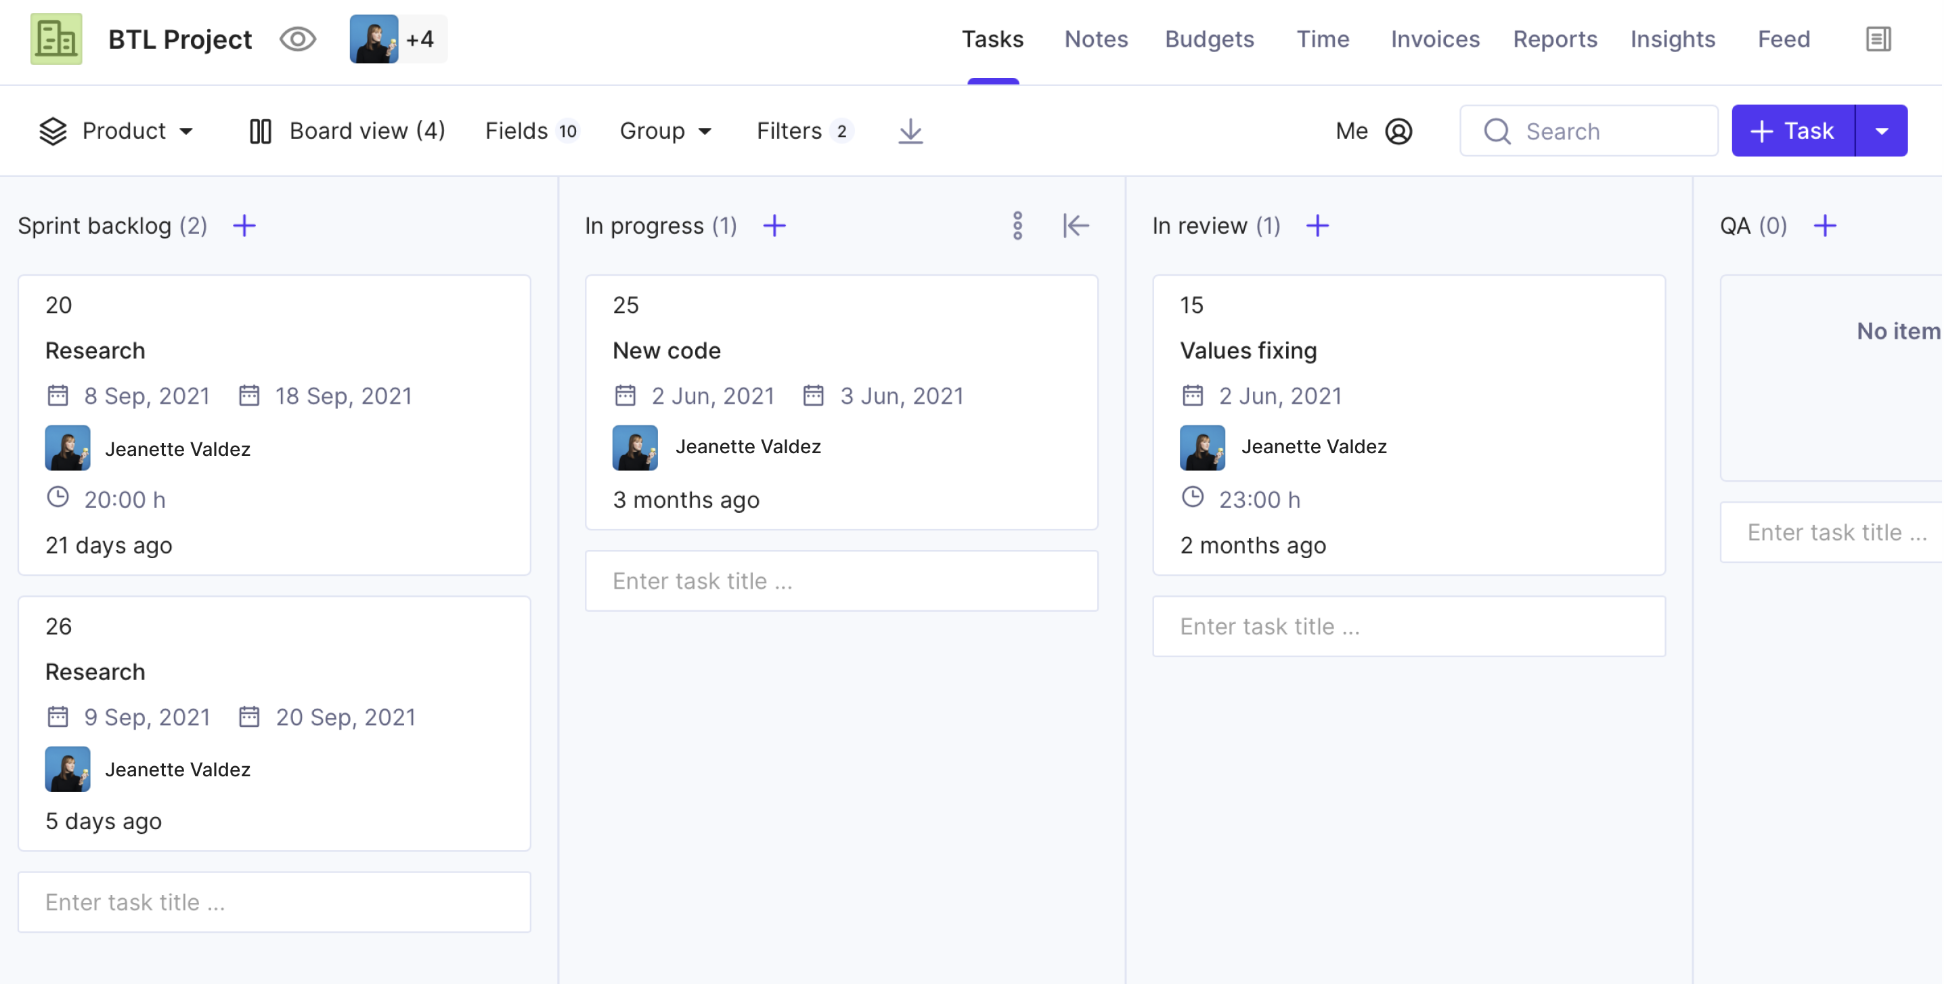Open the Board view layout icon
This screenshot has height=984, width=1944.
(260, 130)
